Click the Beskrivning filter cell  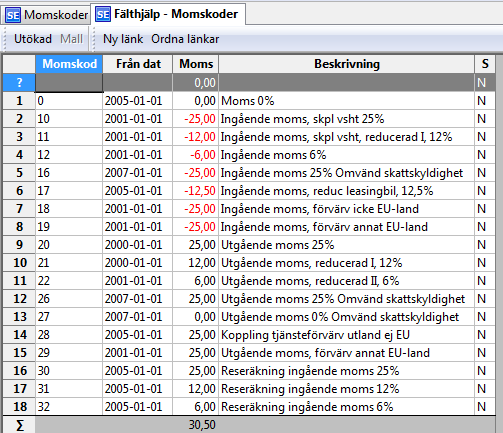coord(347,82)
